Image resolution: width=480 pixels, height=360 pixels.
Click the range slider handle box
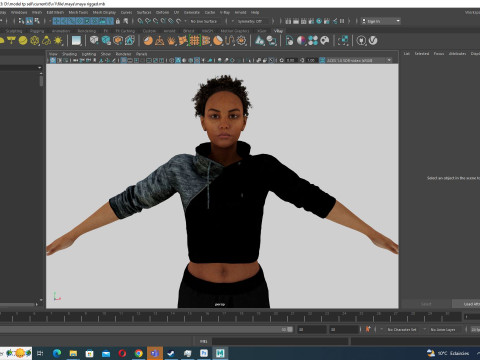click(290, 329)
